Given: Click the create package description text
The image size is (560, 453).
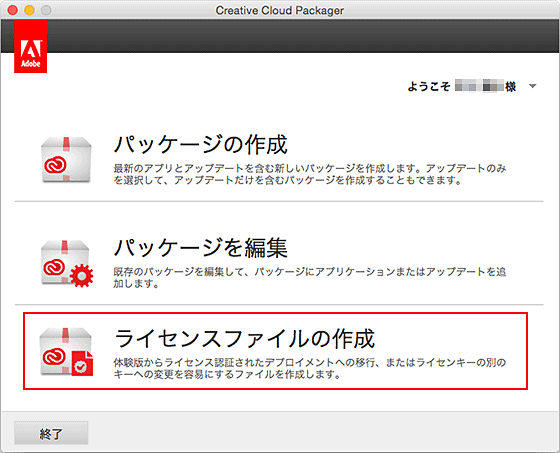Looking at the screenshot, I should [x=310, y=174].
